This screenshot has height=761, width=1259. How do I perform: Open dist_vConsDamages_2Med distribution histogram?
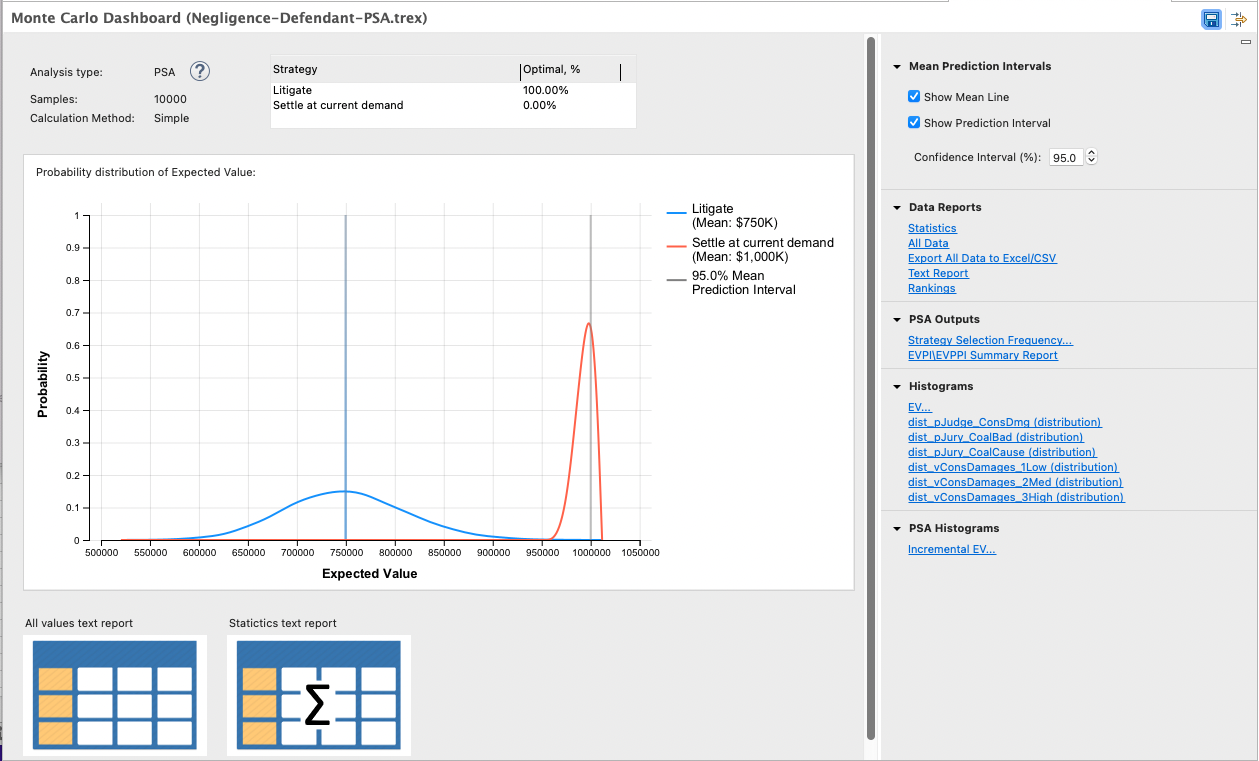1014,482
